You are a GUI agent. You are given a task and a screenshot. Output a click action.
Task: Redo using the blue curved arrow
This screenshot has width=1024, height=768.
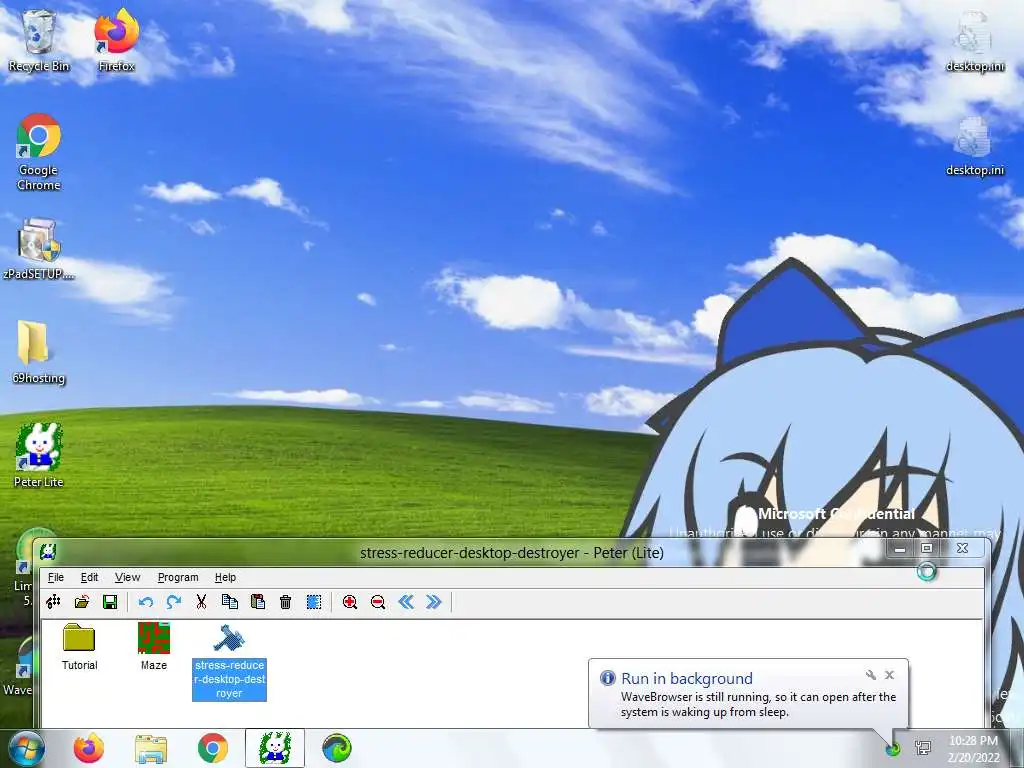(x=174, y=602)
